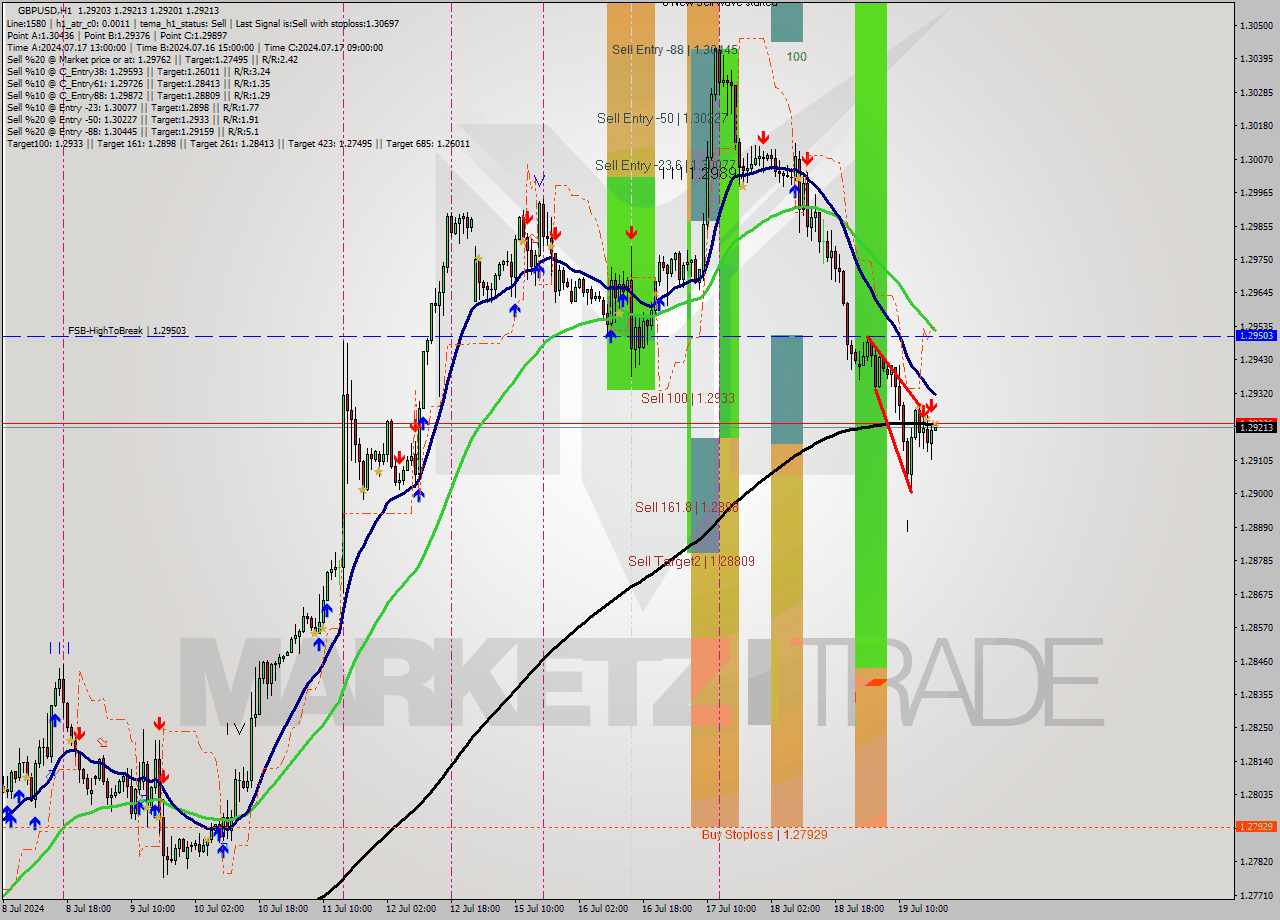This screenshot has height=920, width=1280.
Task: Click the 10 Jul 18:00 time label
Action: [x=283, y=909]
